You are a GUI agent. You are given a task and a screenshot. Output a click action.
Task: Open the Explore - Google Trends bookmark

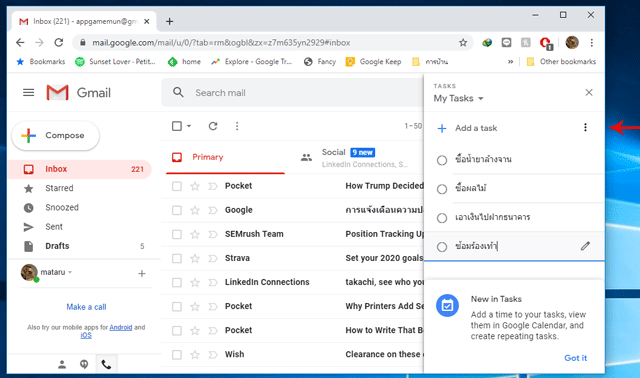(x=251, y=62)
